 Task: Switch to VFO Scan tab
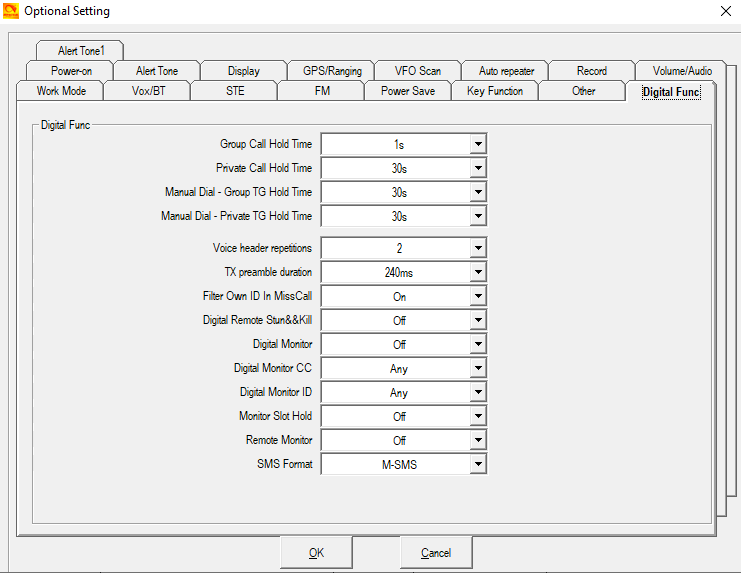418,71
